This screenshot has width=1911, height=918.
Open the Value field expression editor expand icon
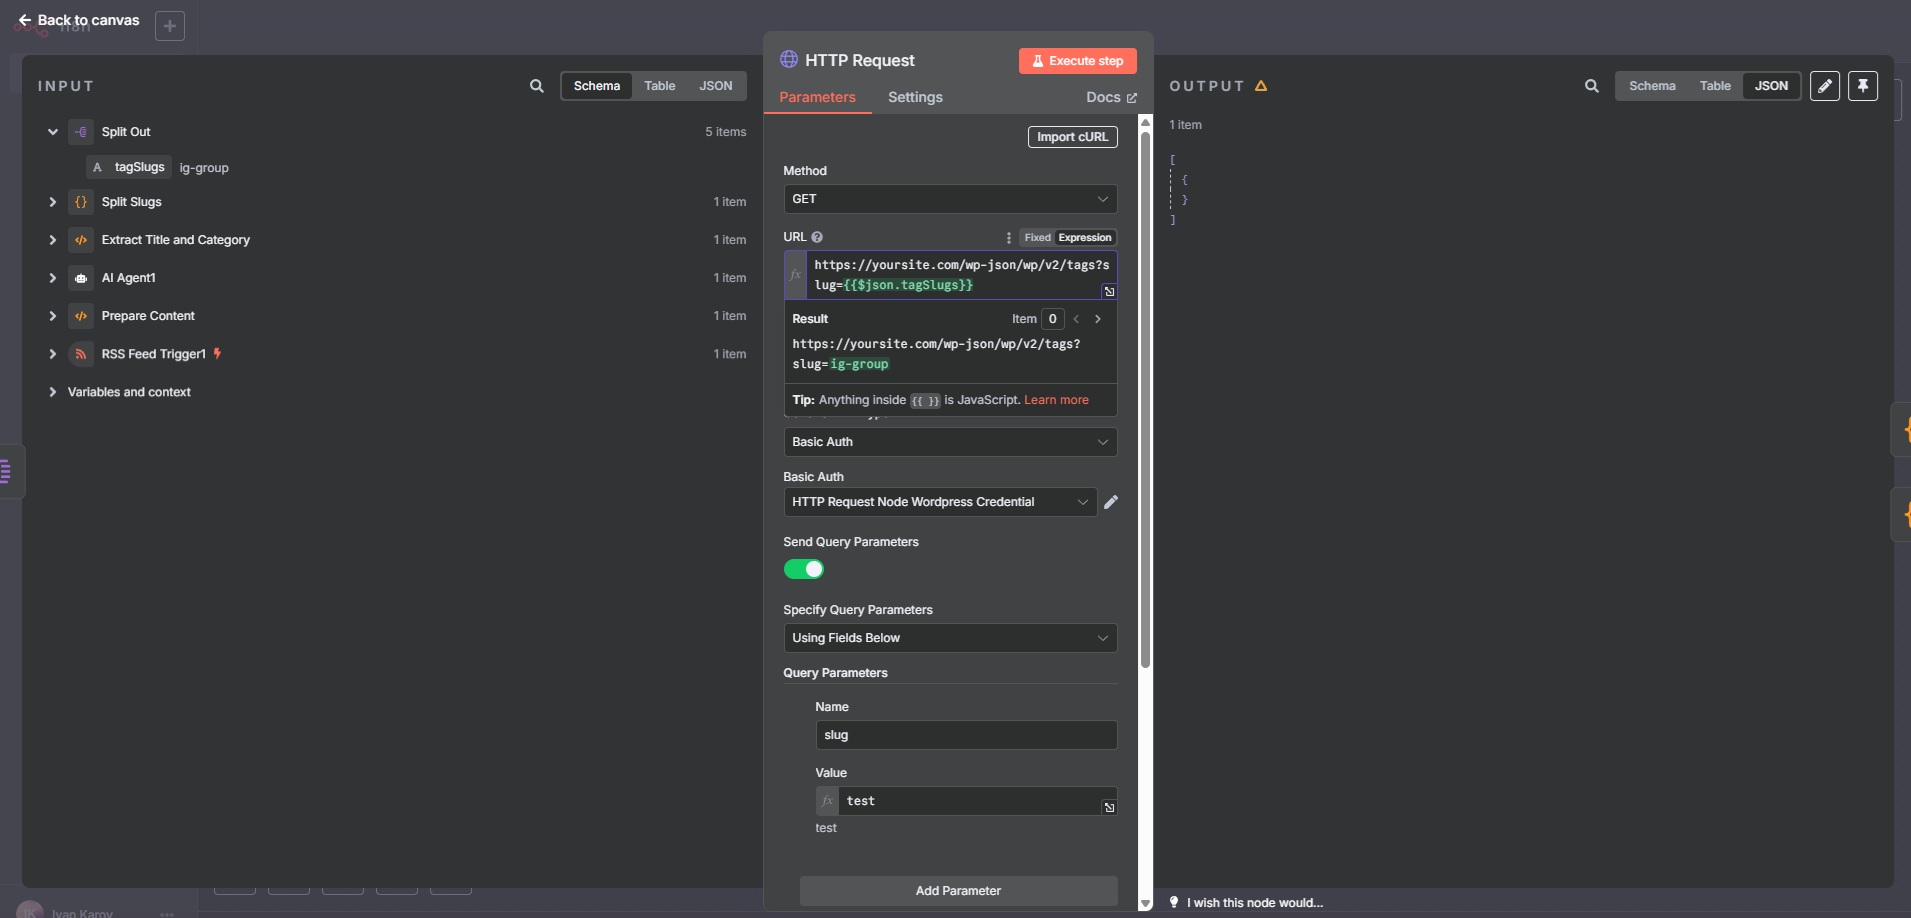tap(1109, 808)
